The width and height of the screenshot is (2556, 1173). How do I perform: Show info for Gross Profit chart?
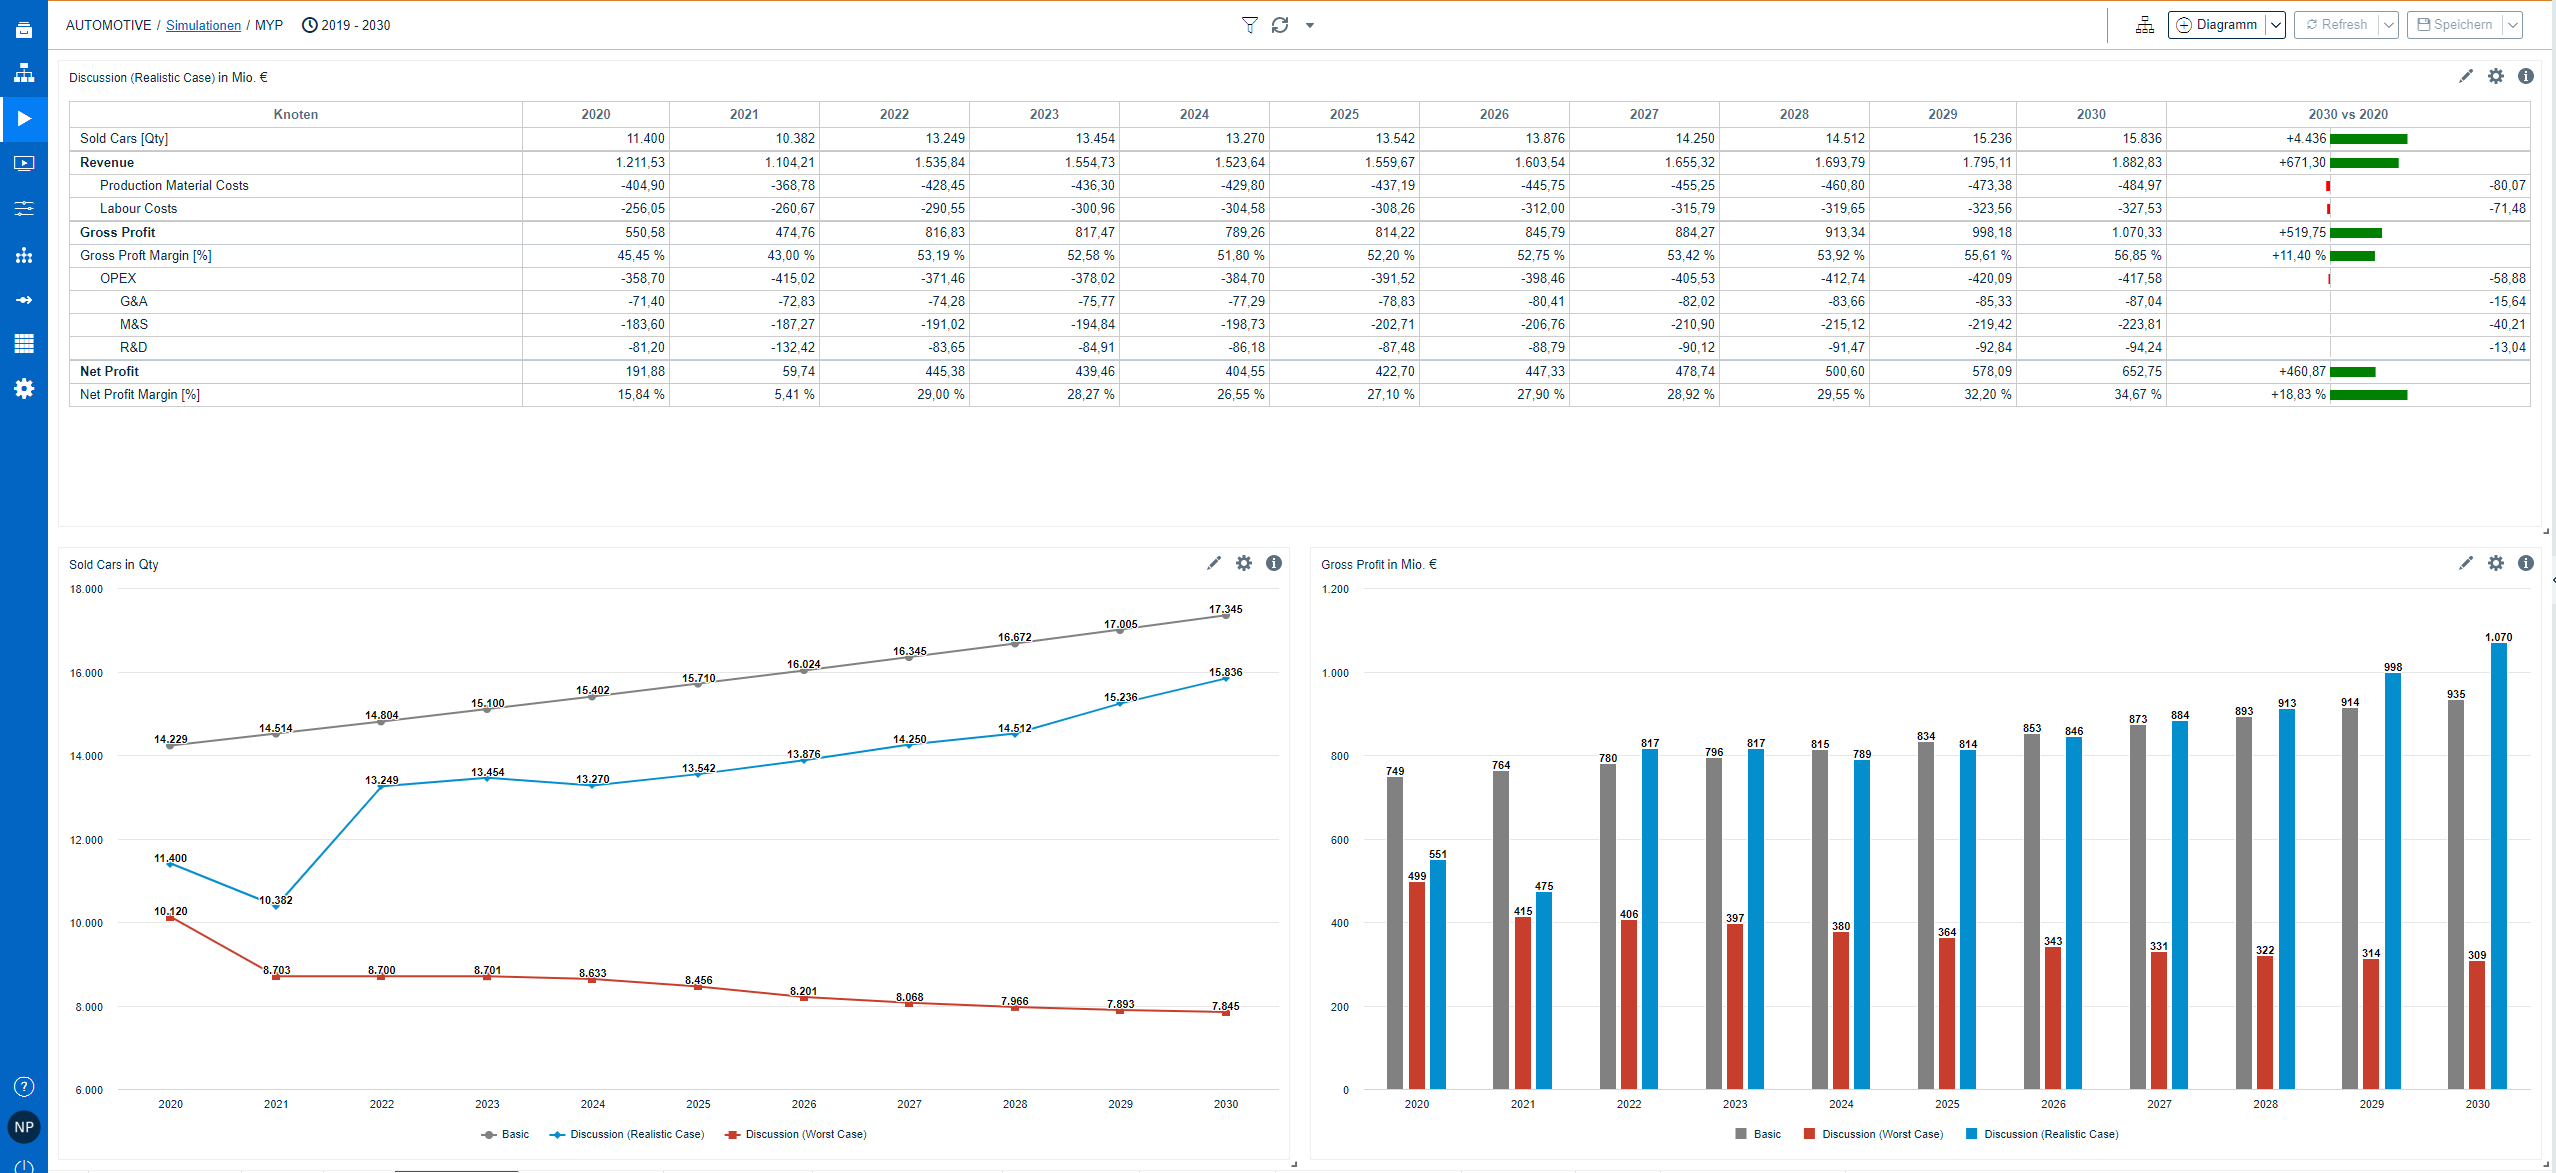click(2525, 563)
